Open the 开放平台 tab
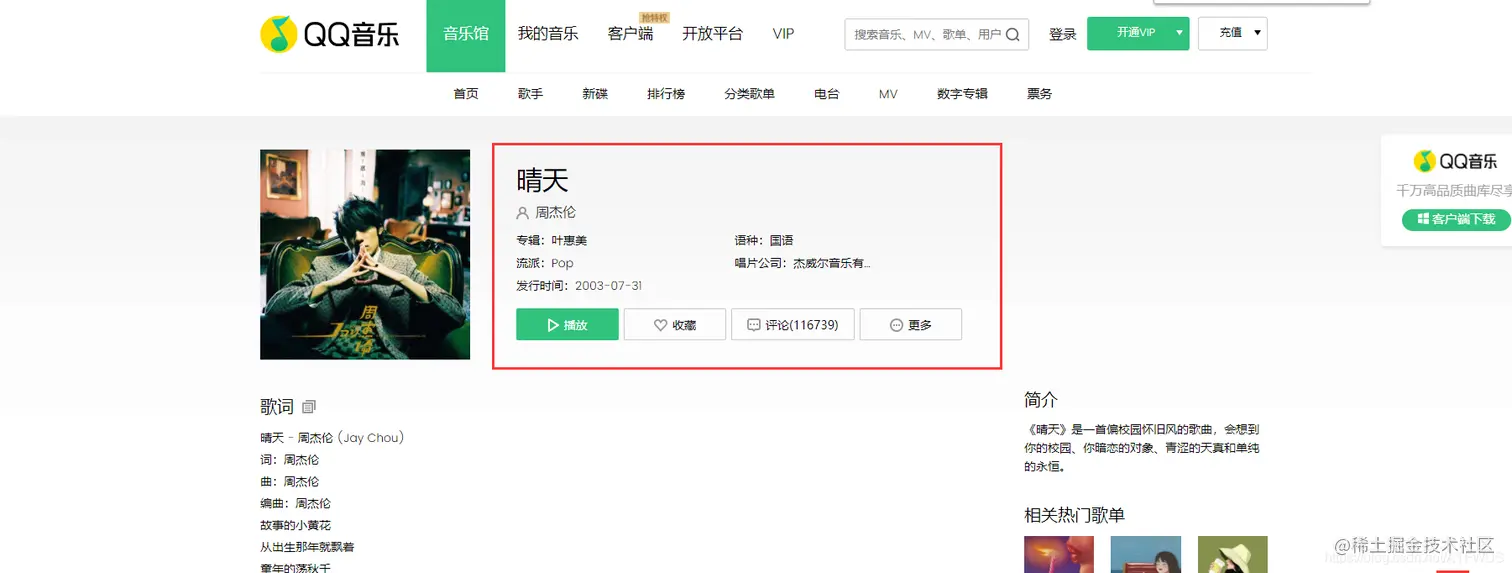Image resolution: width=1512 pixels, height=573 pixels. [713, 34]
